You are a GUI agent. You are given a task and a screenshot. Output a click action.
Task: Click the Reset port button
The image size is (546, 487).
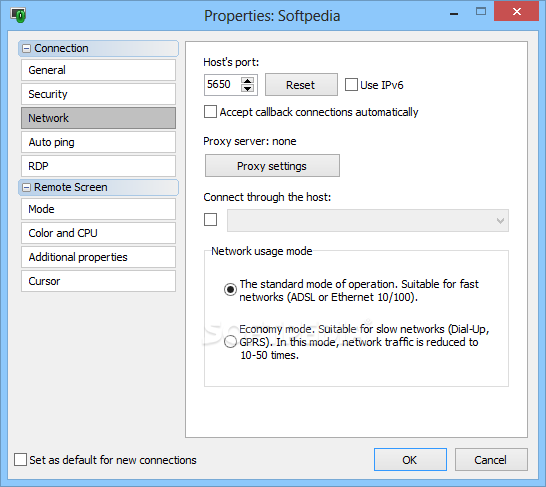[301, 85]
